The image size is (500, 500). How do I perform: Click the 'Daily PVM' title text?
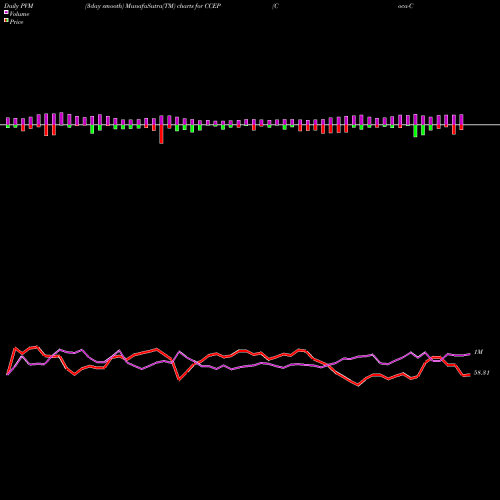19,6
